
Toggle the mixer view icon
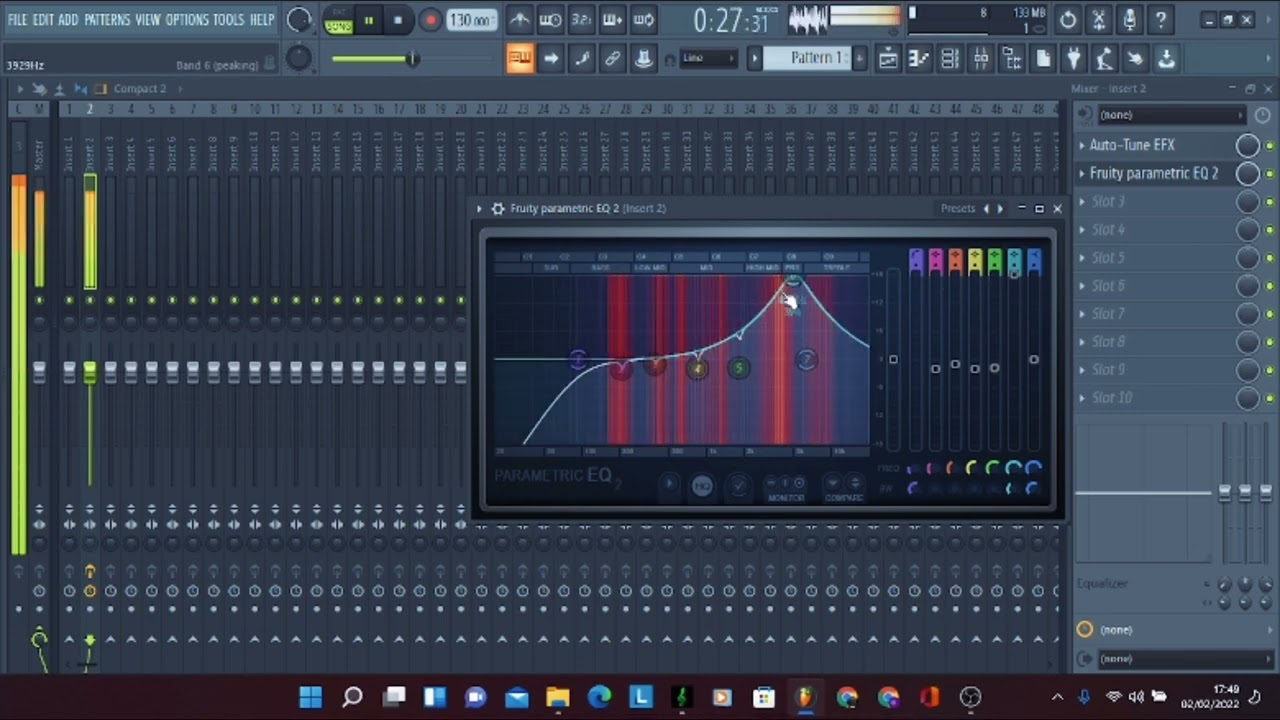pyautogui.click(x=981, y=59)
